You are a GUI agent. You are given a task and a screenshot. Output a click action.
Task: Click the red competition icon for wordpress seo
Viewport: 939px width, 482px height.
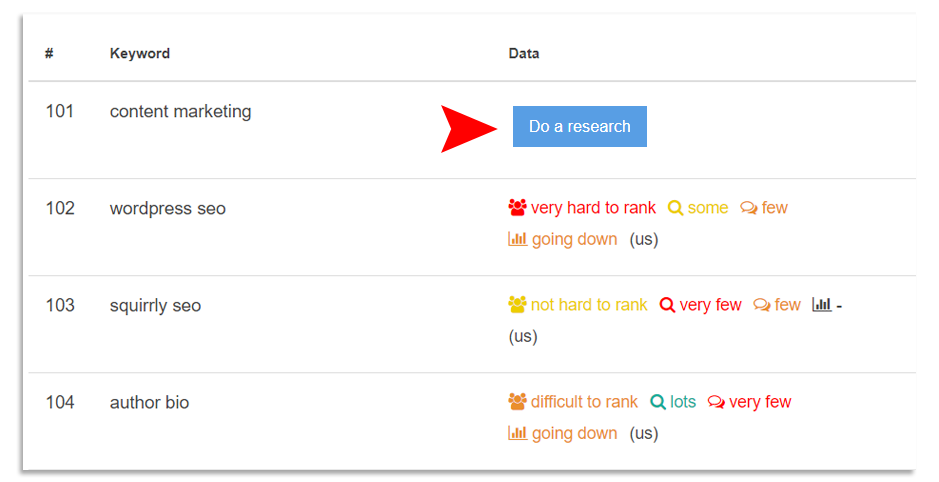coord(517,207)
